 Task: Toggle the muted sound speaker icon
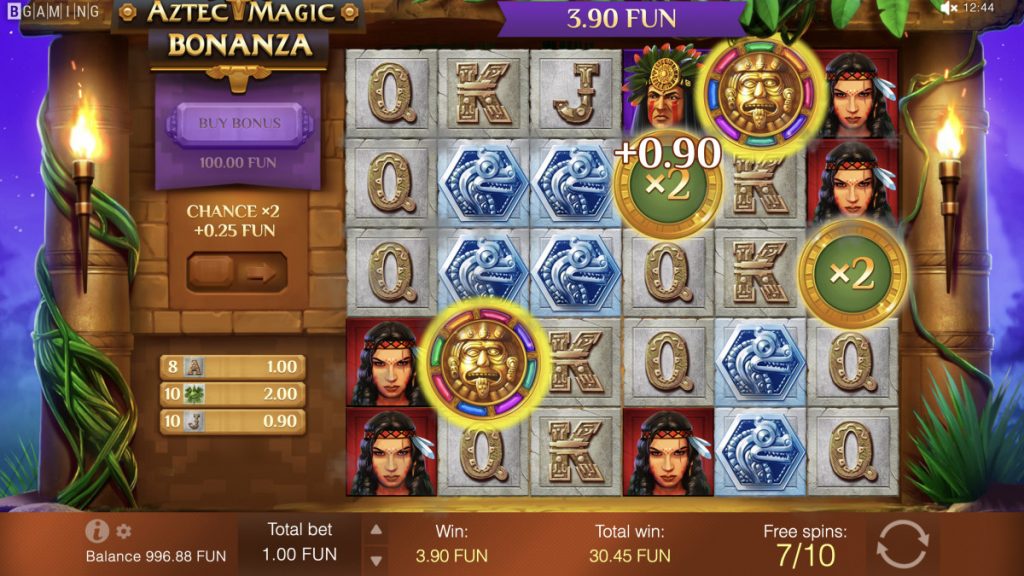coord(948,8)
